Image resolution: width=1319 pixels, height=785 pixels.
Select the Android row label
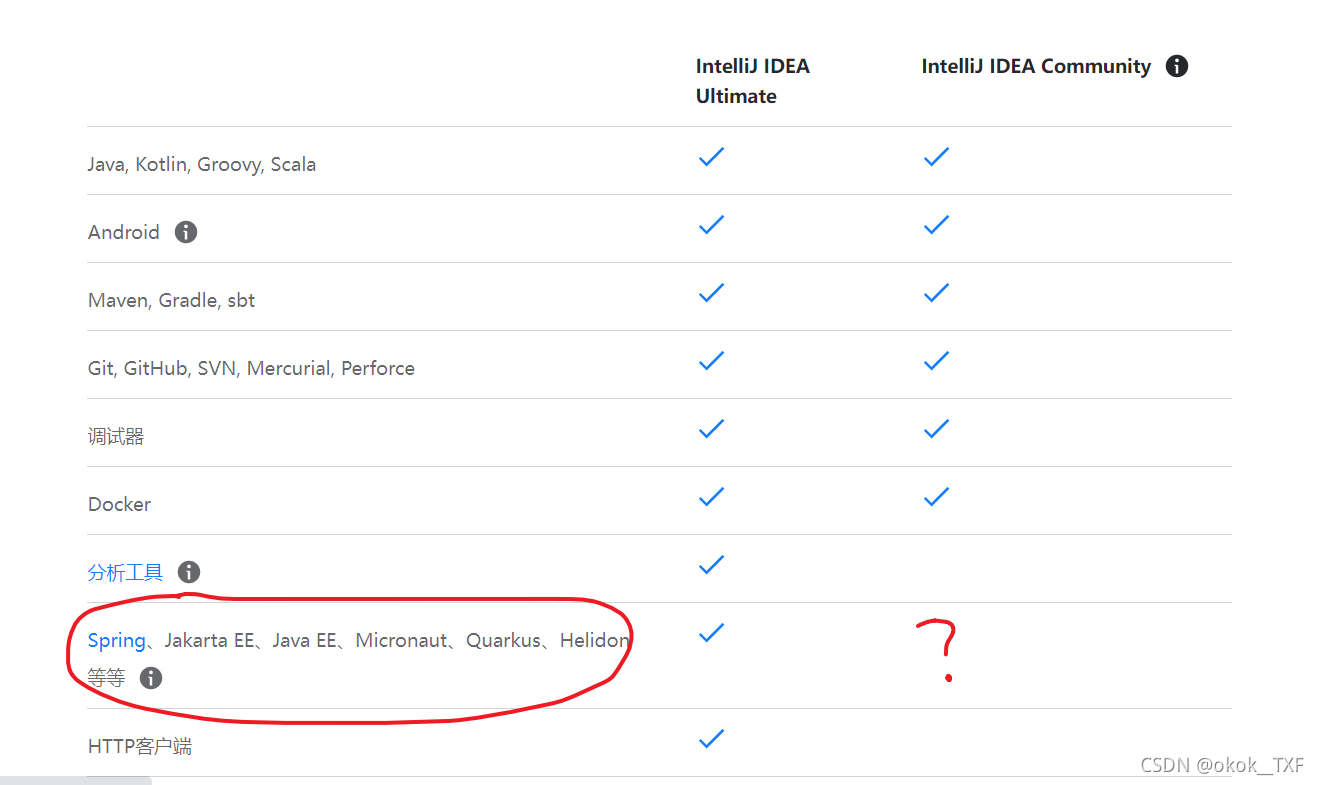(124, 232)
